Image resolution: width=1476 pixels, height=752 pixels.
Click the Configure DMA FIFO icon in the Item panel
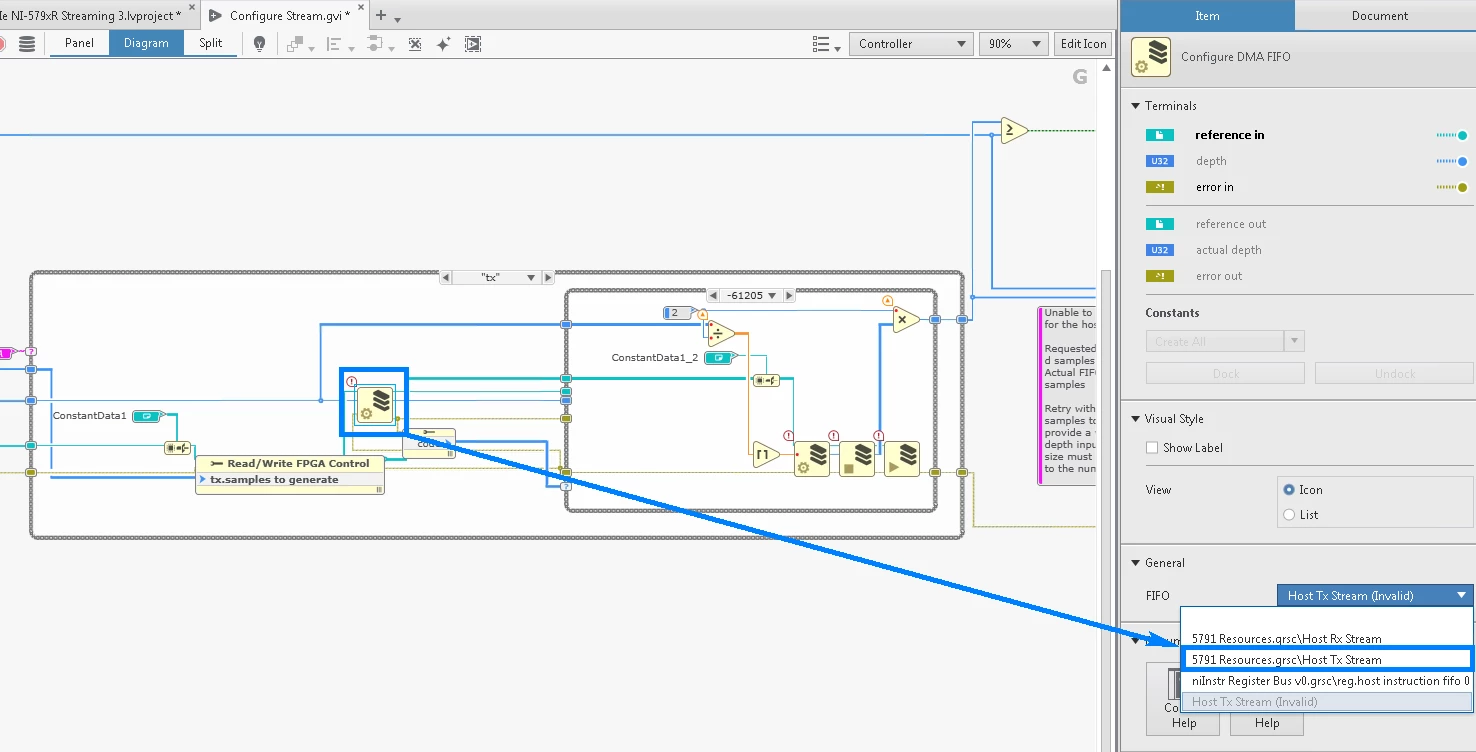(x=1150, y=57)
